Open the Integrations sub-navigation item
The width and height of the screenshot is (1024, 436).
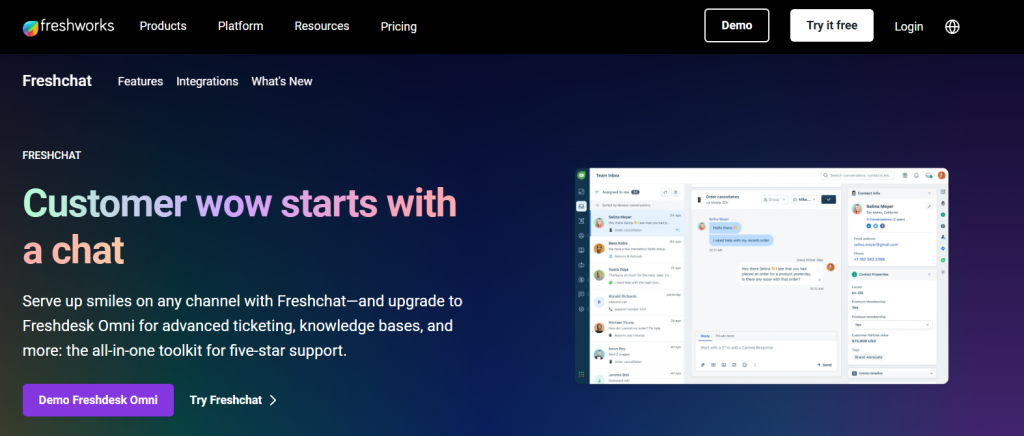pos(207,82)
